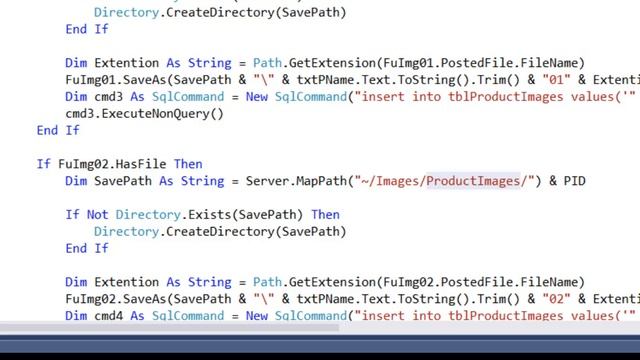Click Path.GetExtension on the FuImg02 line
Image resolution: width=640 pixels, height=360 pixels.
314,282
